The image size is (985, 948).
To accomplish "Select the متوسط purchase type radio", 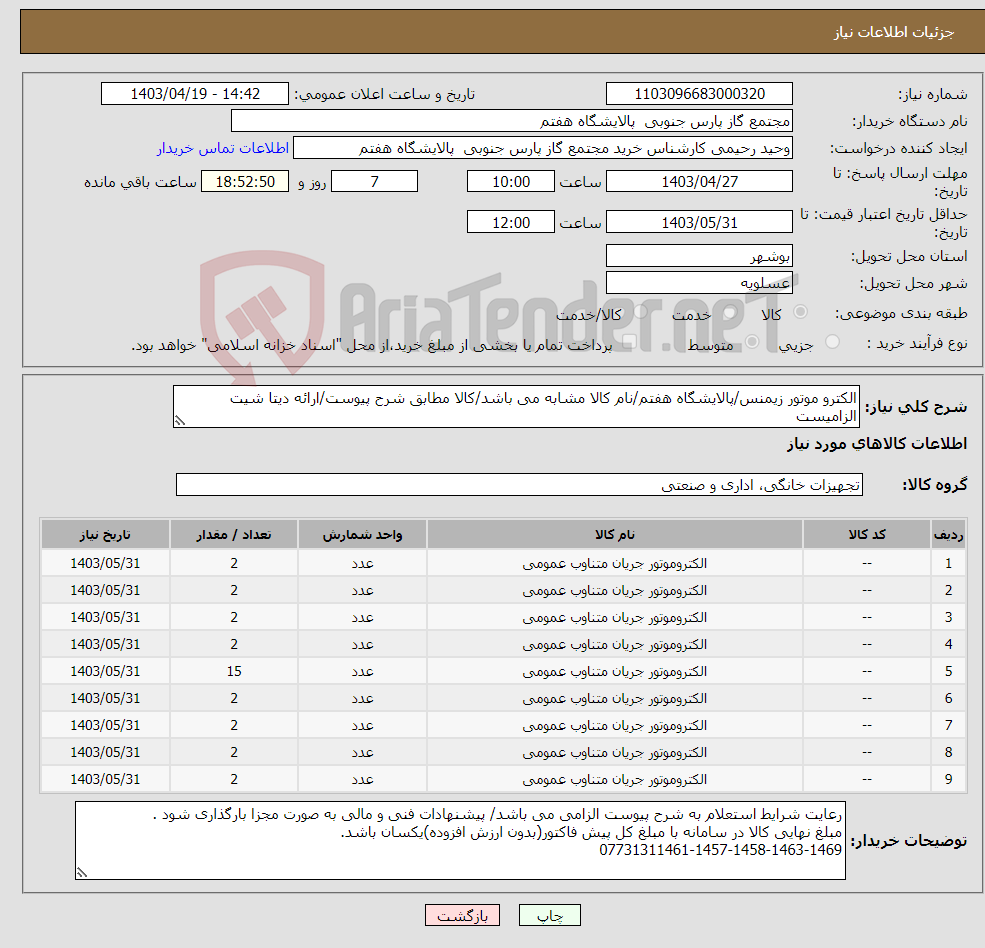I will (752, 342).
